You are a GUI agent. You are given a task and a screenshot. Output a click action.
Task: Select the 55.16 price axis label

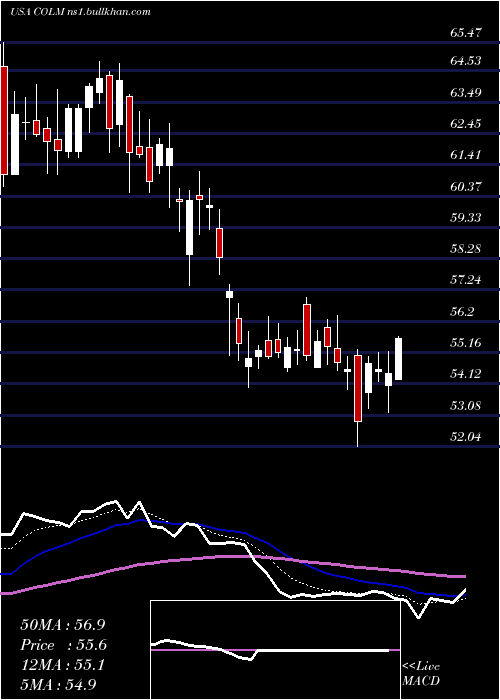(466, 343)
